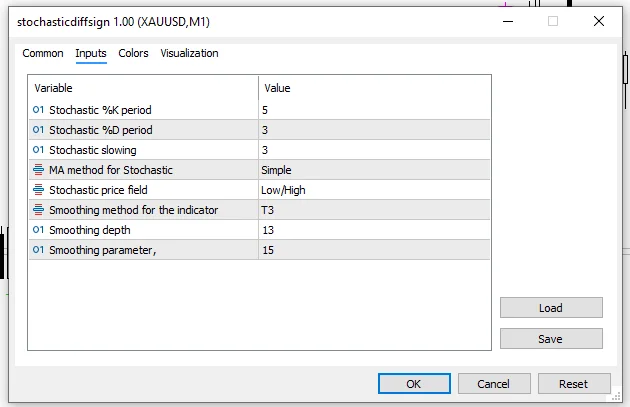Select the 'Stochastic slowing' variable name
Viewport: 630px width, 407px height.
tap(93, 150)
